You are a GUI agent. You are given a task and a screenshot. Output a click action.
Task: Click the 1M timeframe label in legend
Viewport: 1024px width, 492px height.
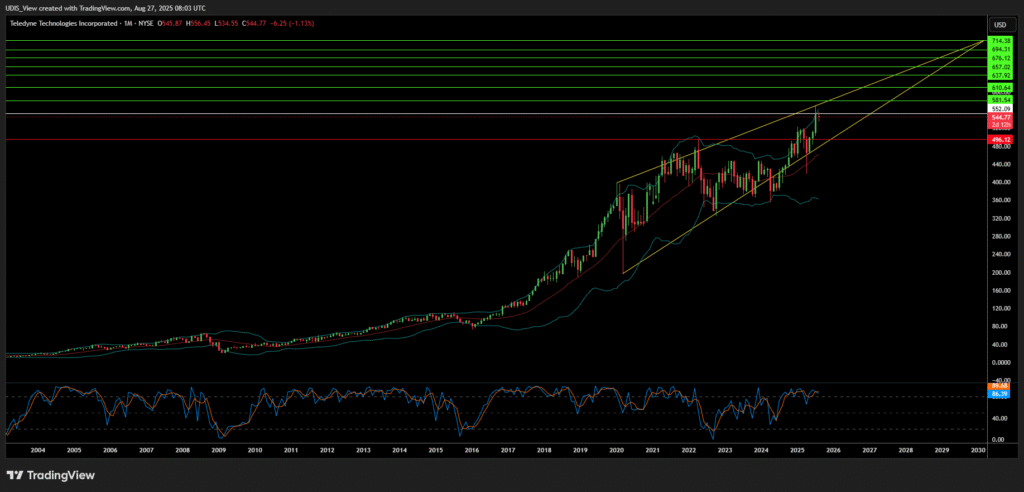tap(126, 22)
